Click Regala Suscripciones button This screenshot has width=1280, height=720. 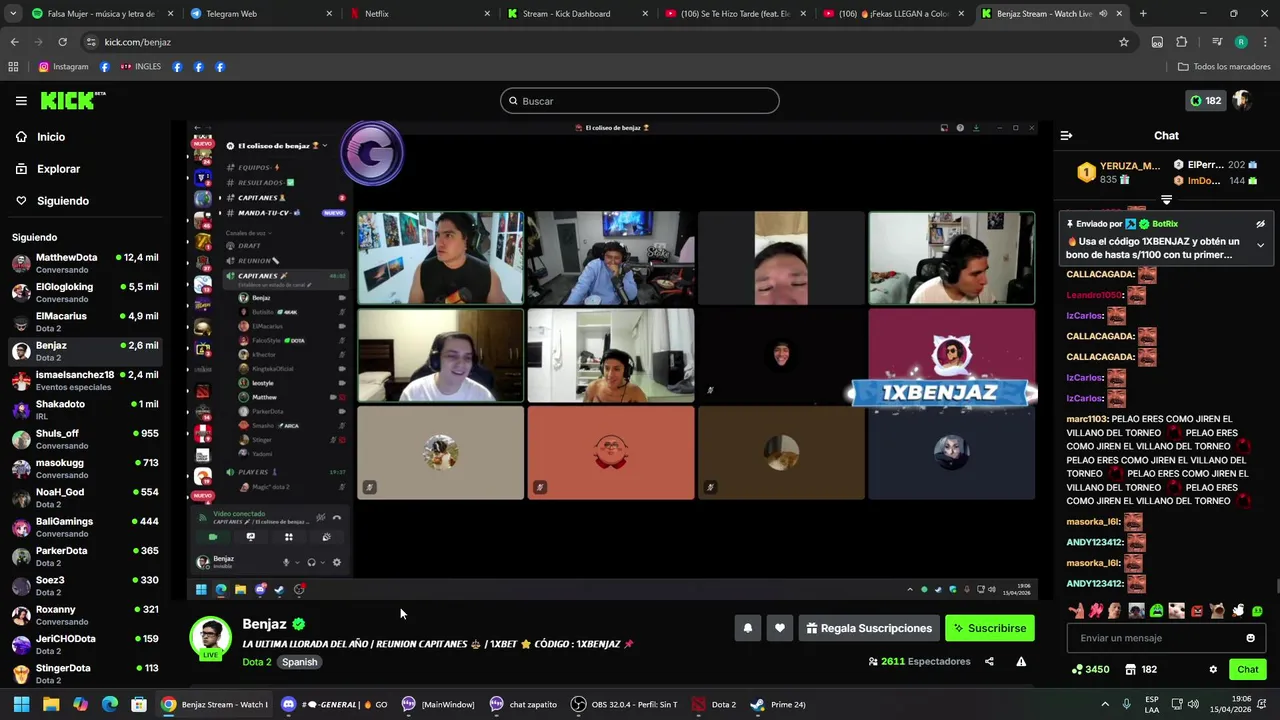[869, 628]
